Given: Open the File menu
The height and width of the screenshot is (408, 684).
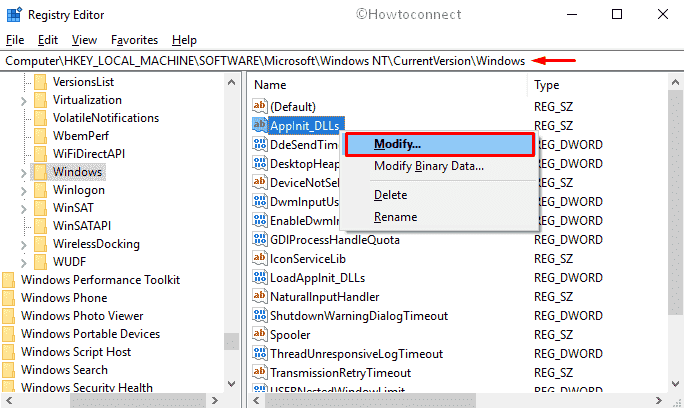Looking at the screenshot, I should coord(15,40).
